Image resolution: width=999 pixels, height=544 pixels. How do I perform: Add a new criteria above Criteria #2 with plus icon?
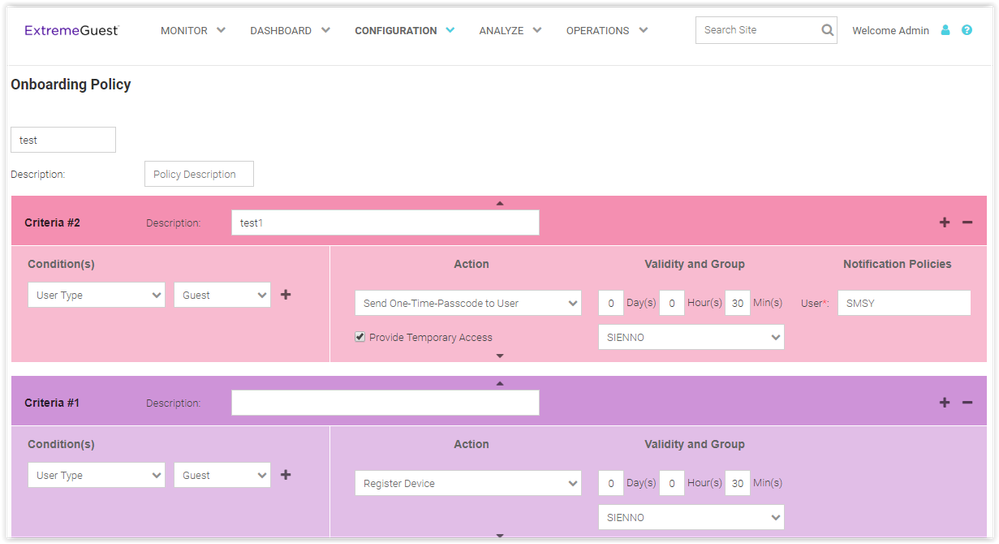pos(944,222)
